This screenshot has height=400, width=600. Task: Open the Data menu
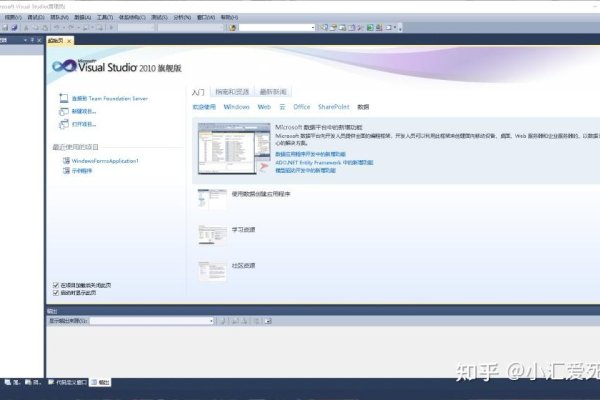pos(83,17)
